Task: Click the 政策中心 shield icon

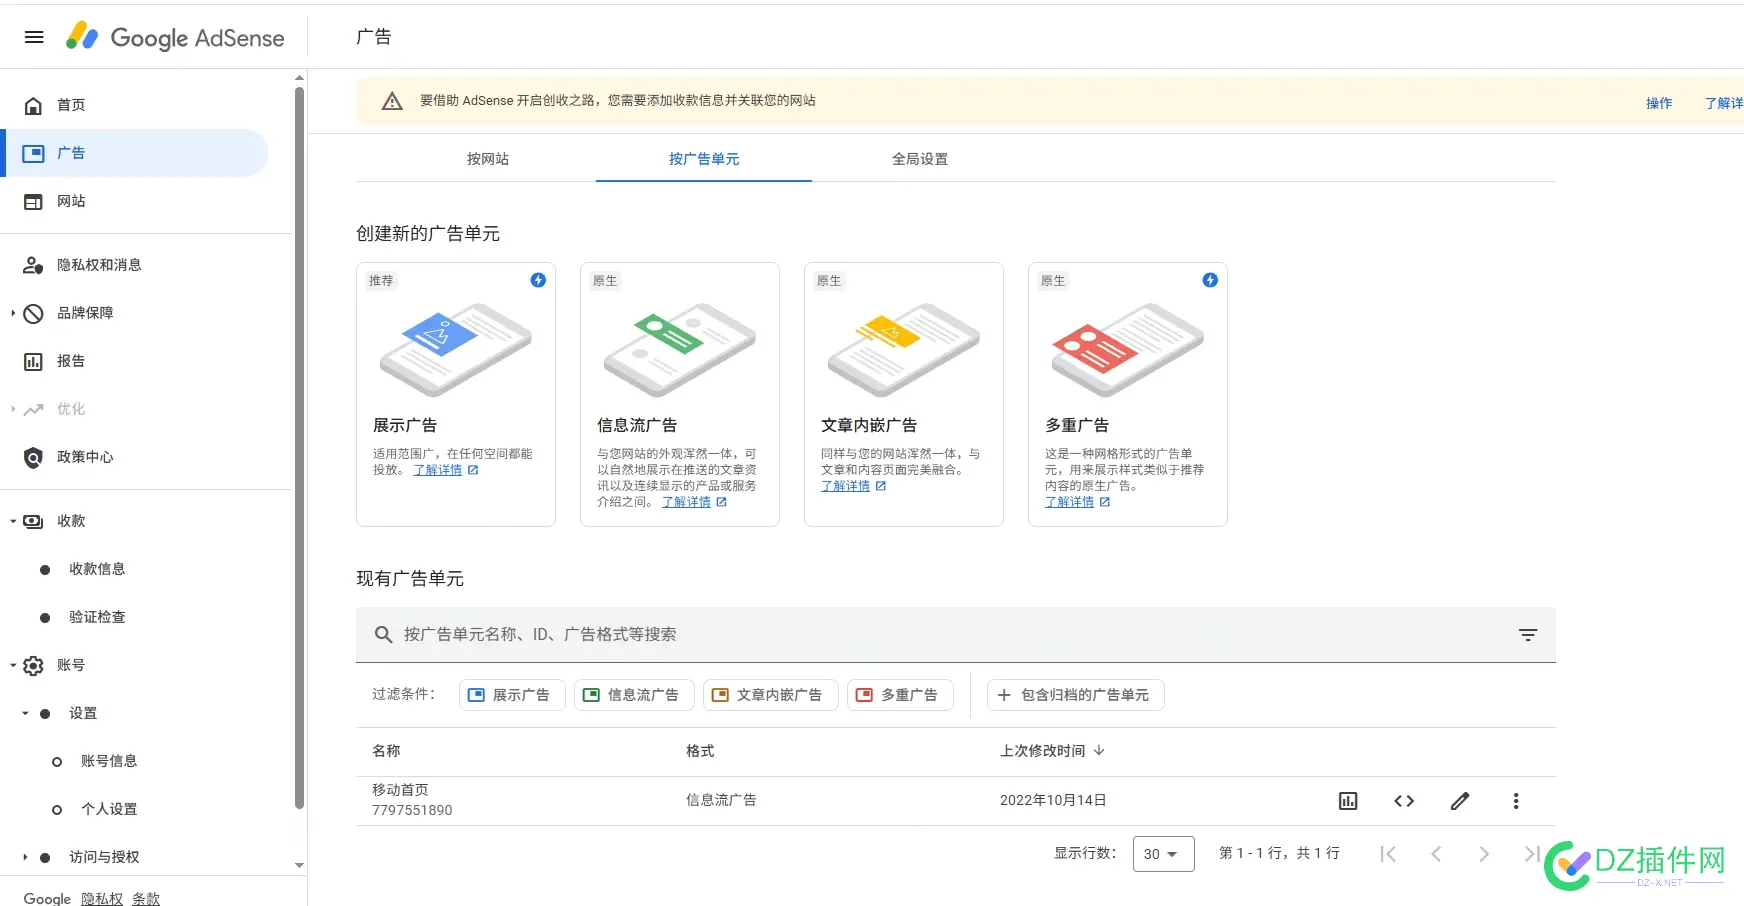Action: [33, 457]
